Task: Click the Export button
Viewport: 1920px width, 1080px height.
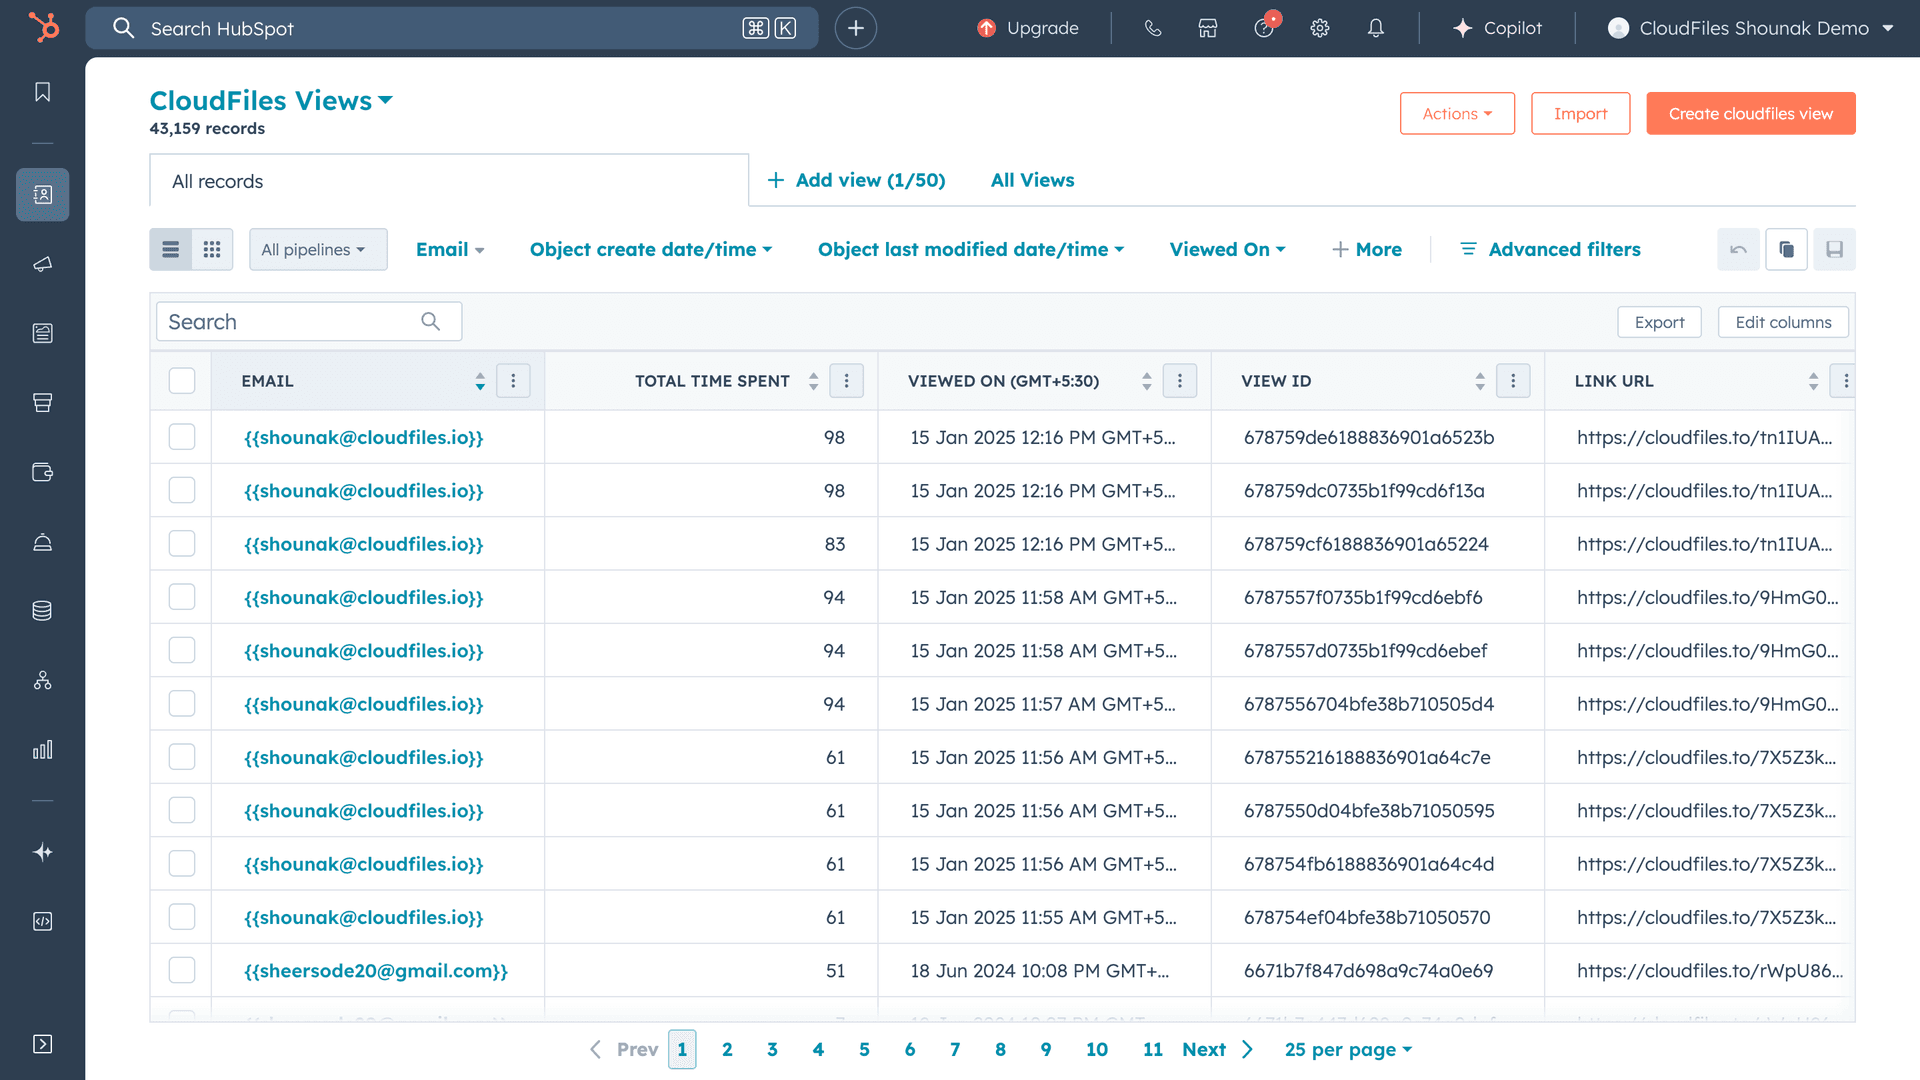Action: pos(1659,321)
